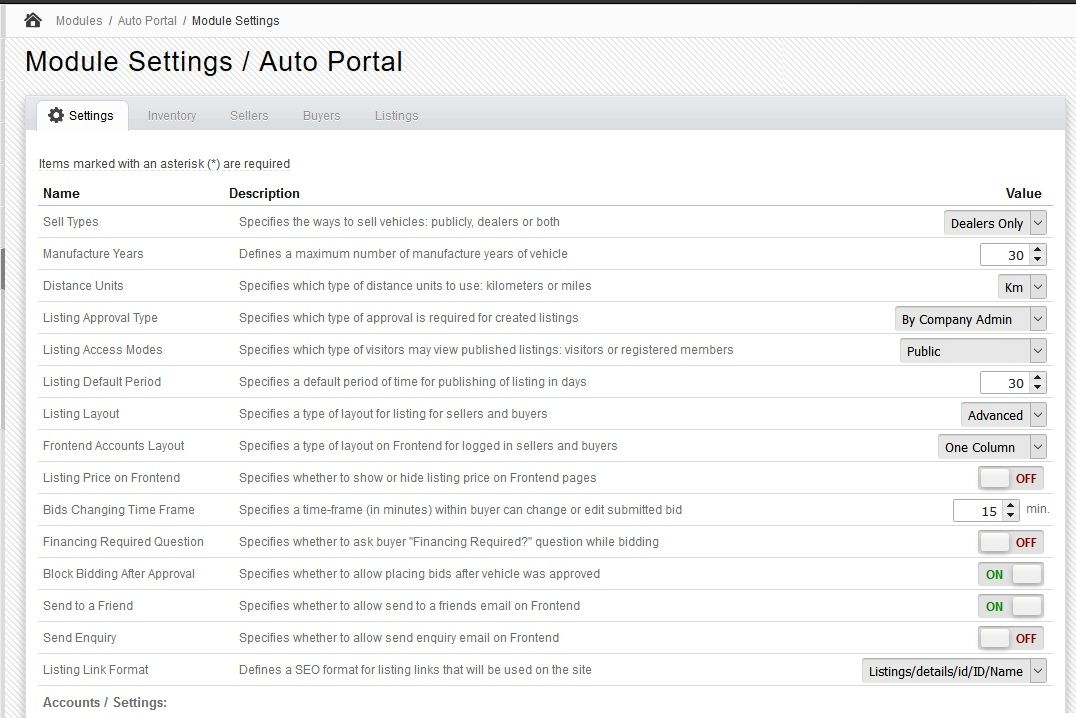Open the Frontend Accounts Layout dropdown
The image size is (1076, 718).
click(992, 447)
